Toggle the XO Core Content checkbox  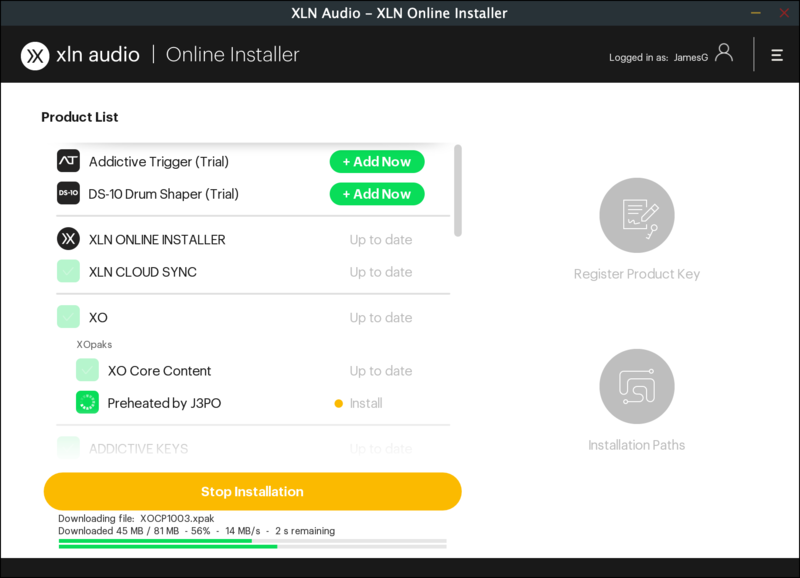click(x=87, y=370)
